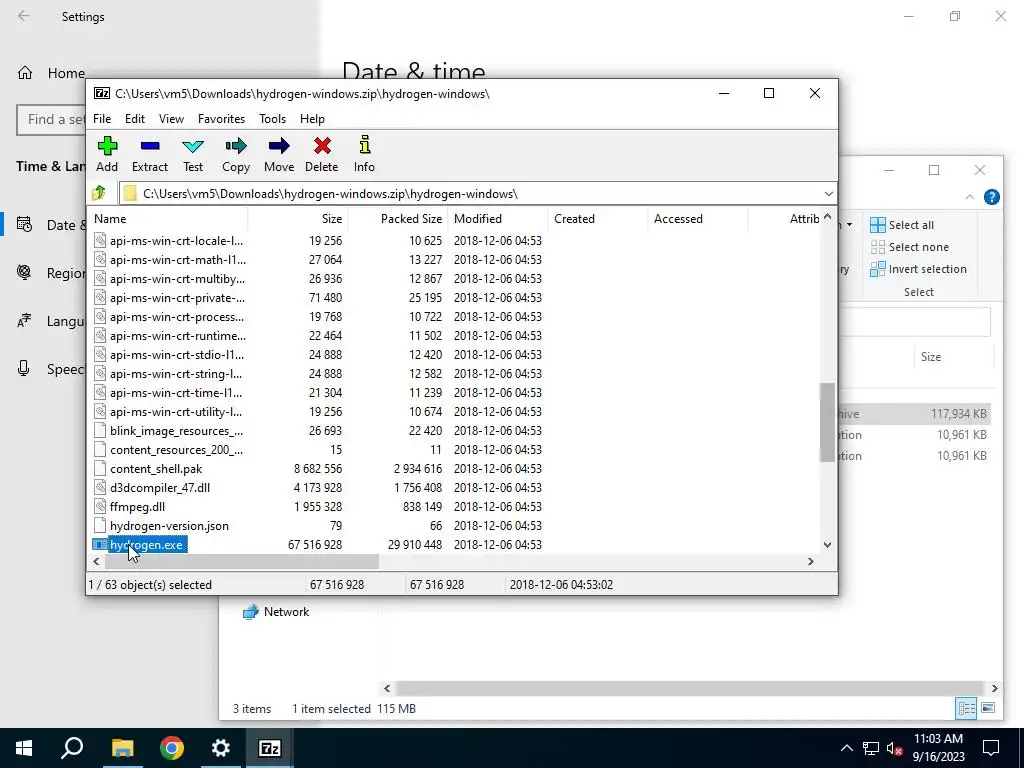
Task: Open the Help menu
Action: coord(312,119)
